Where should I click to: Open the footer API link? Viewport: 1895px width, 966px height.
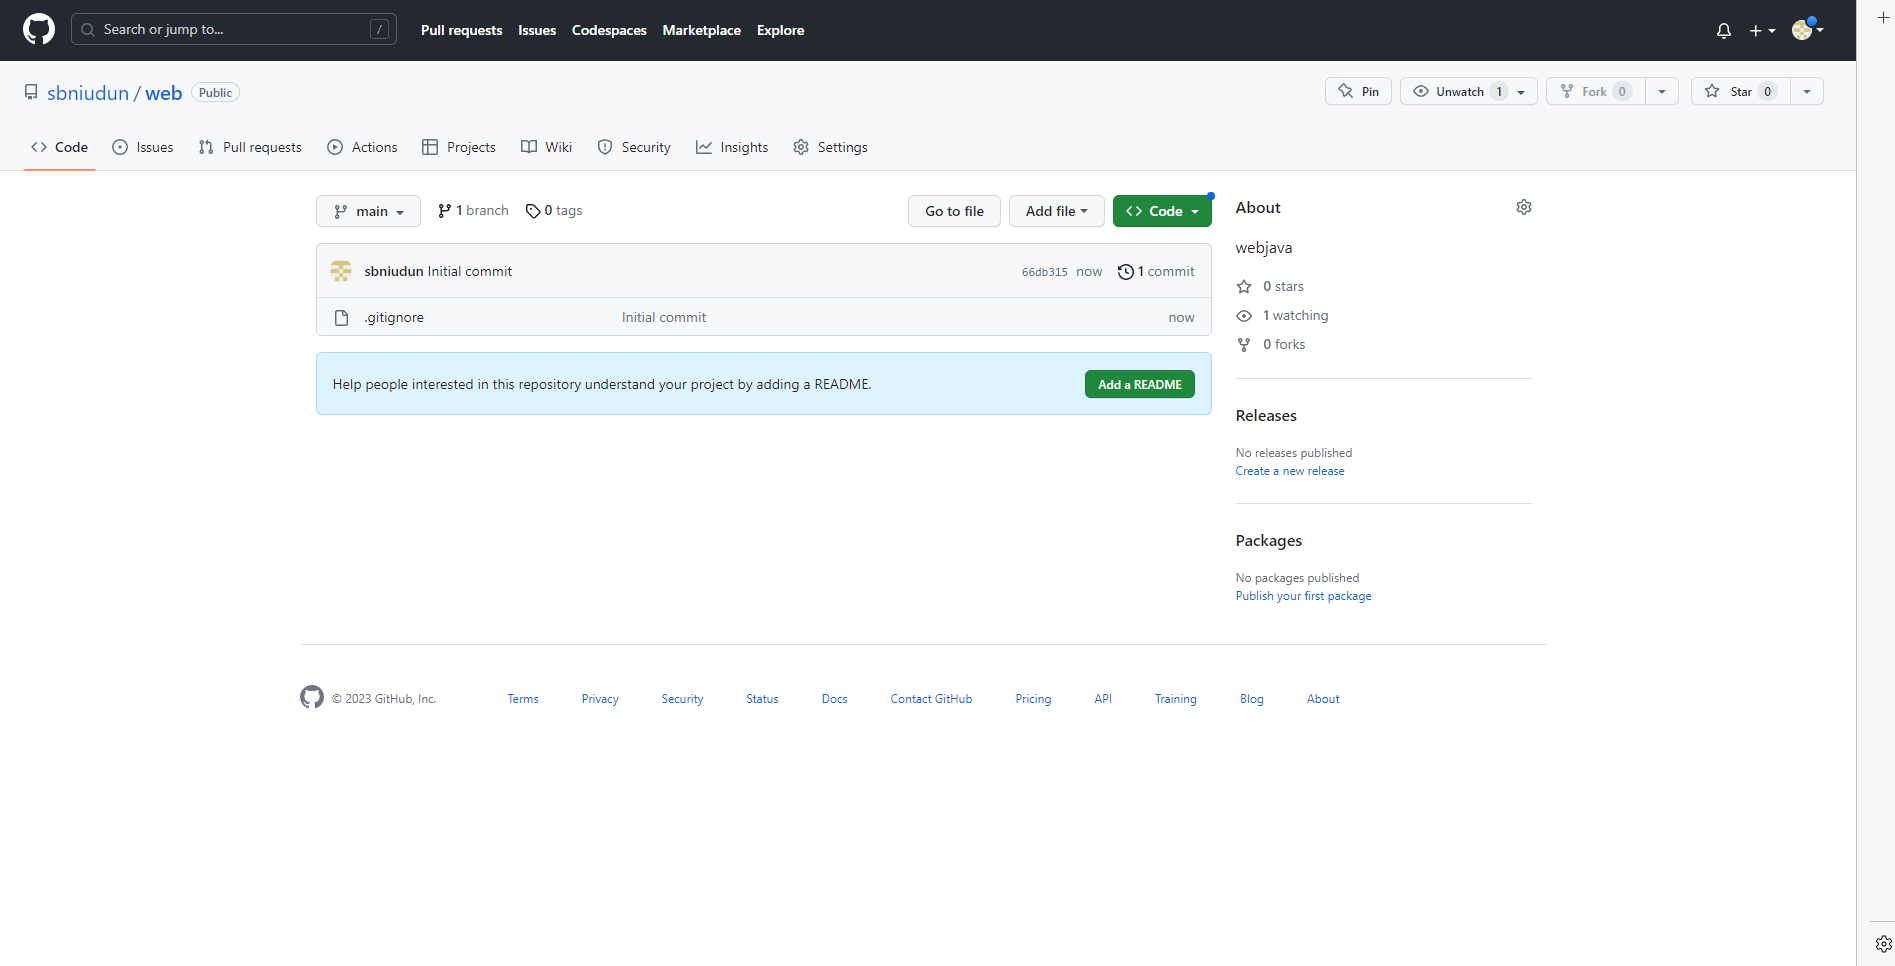point(1103,699)
